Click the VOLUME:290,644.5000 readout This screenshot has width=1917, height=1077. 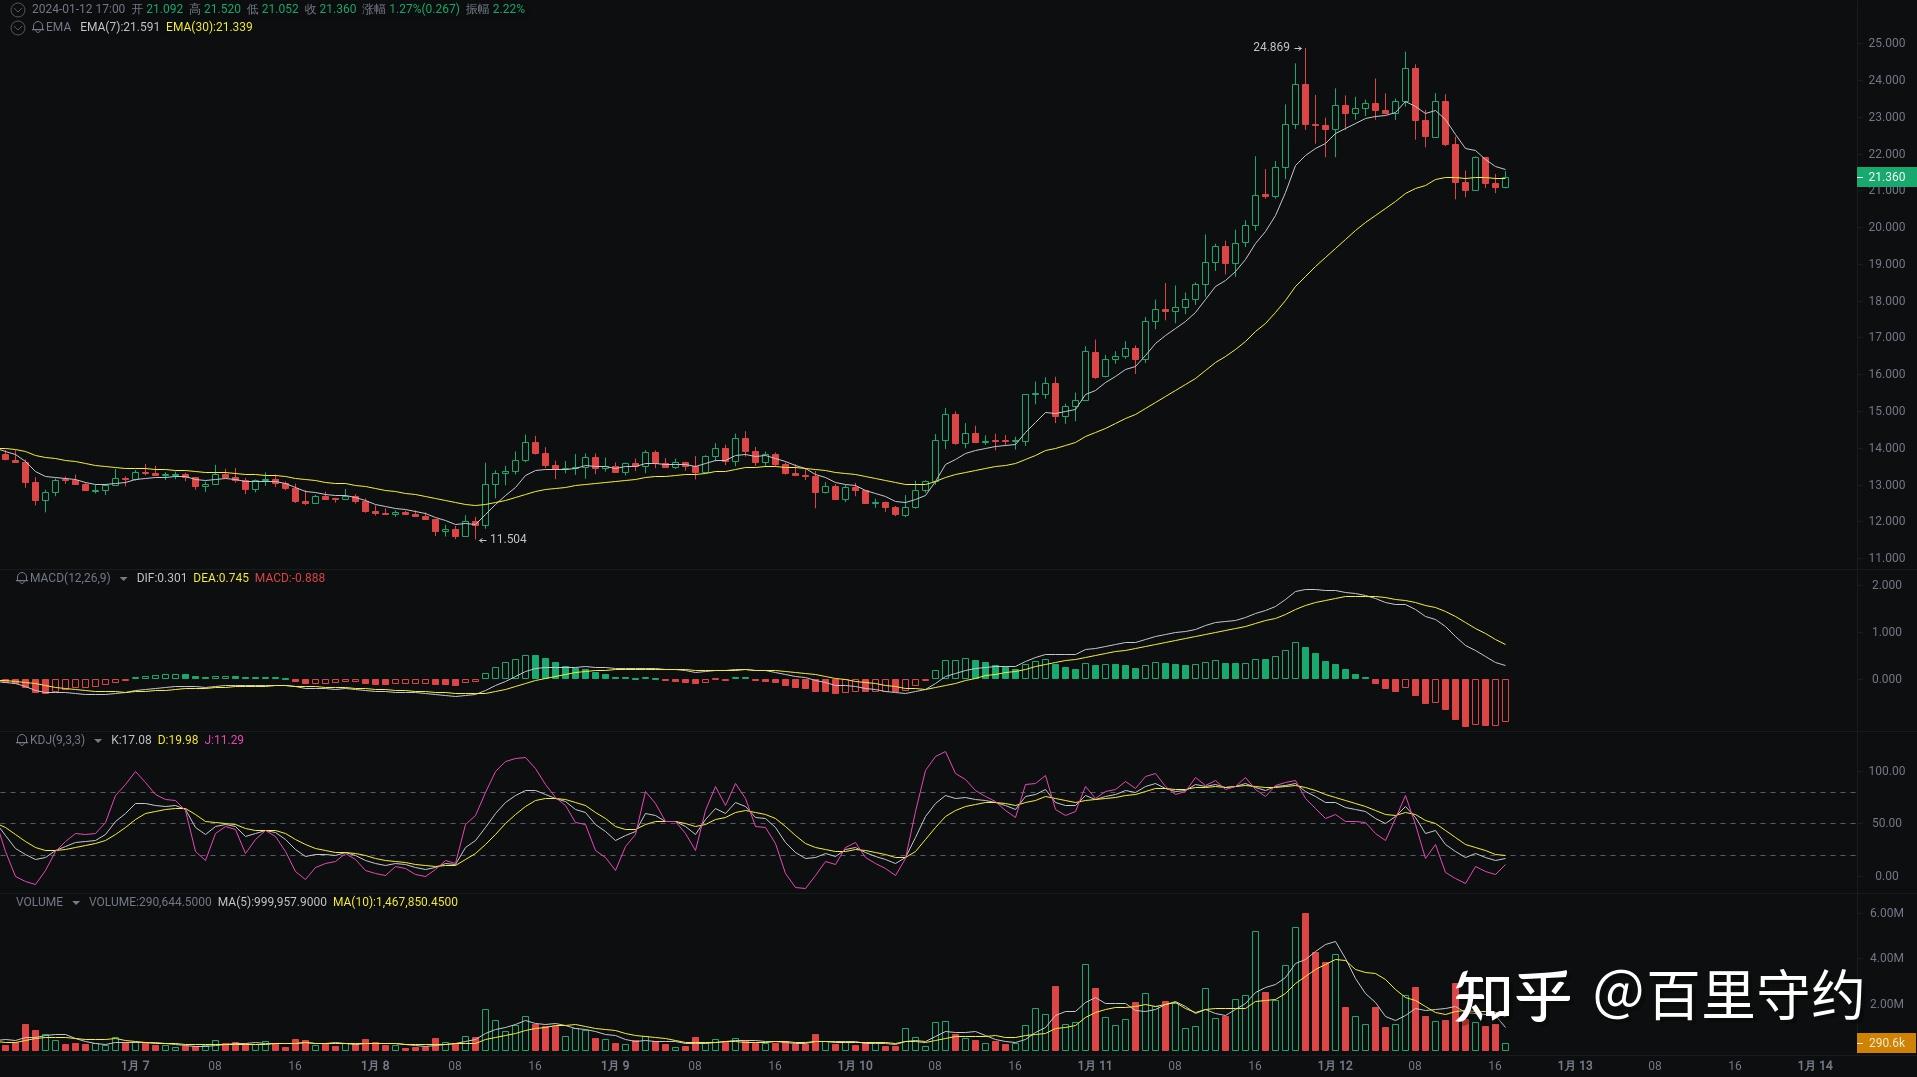[150, 902]
